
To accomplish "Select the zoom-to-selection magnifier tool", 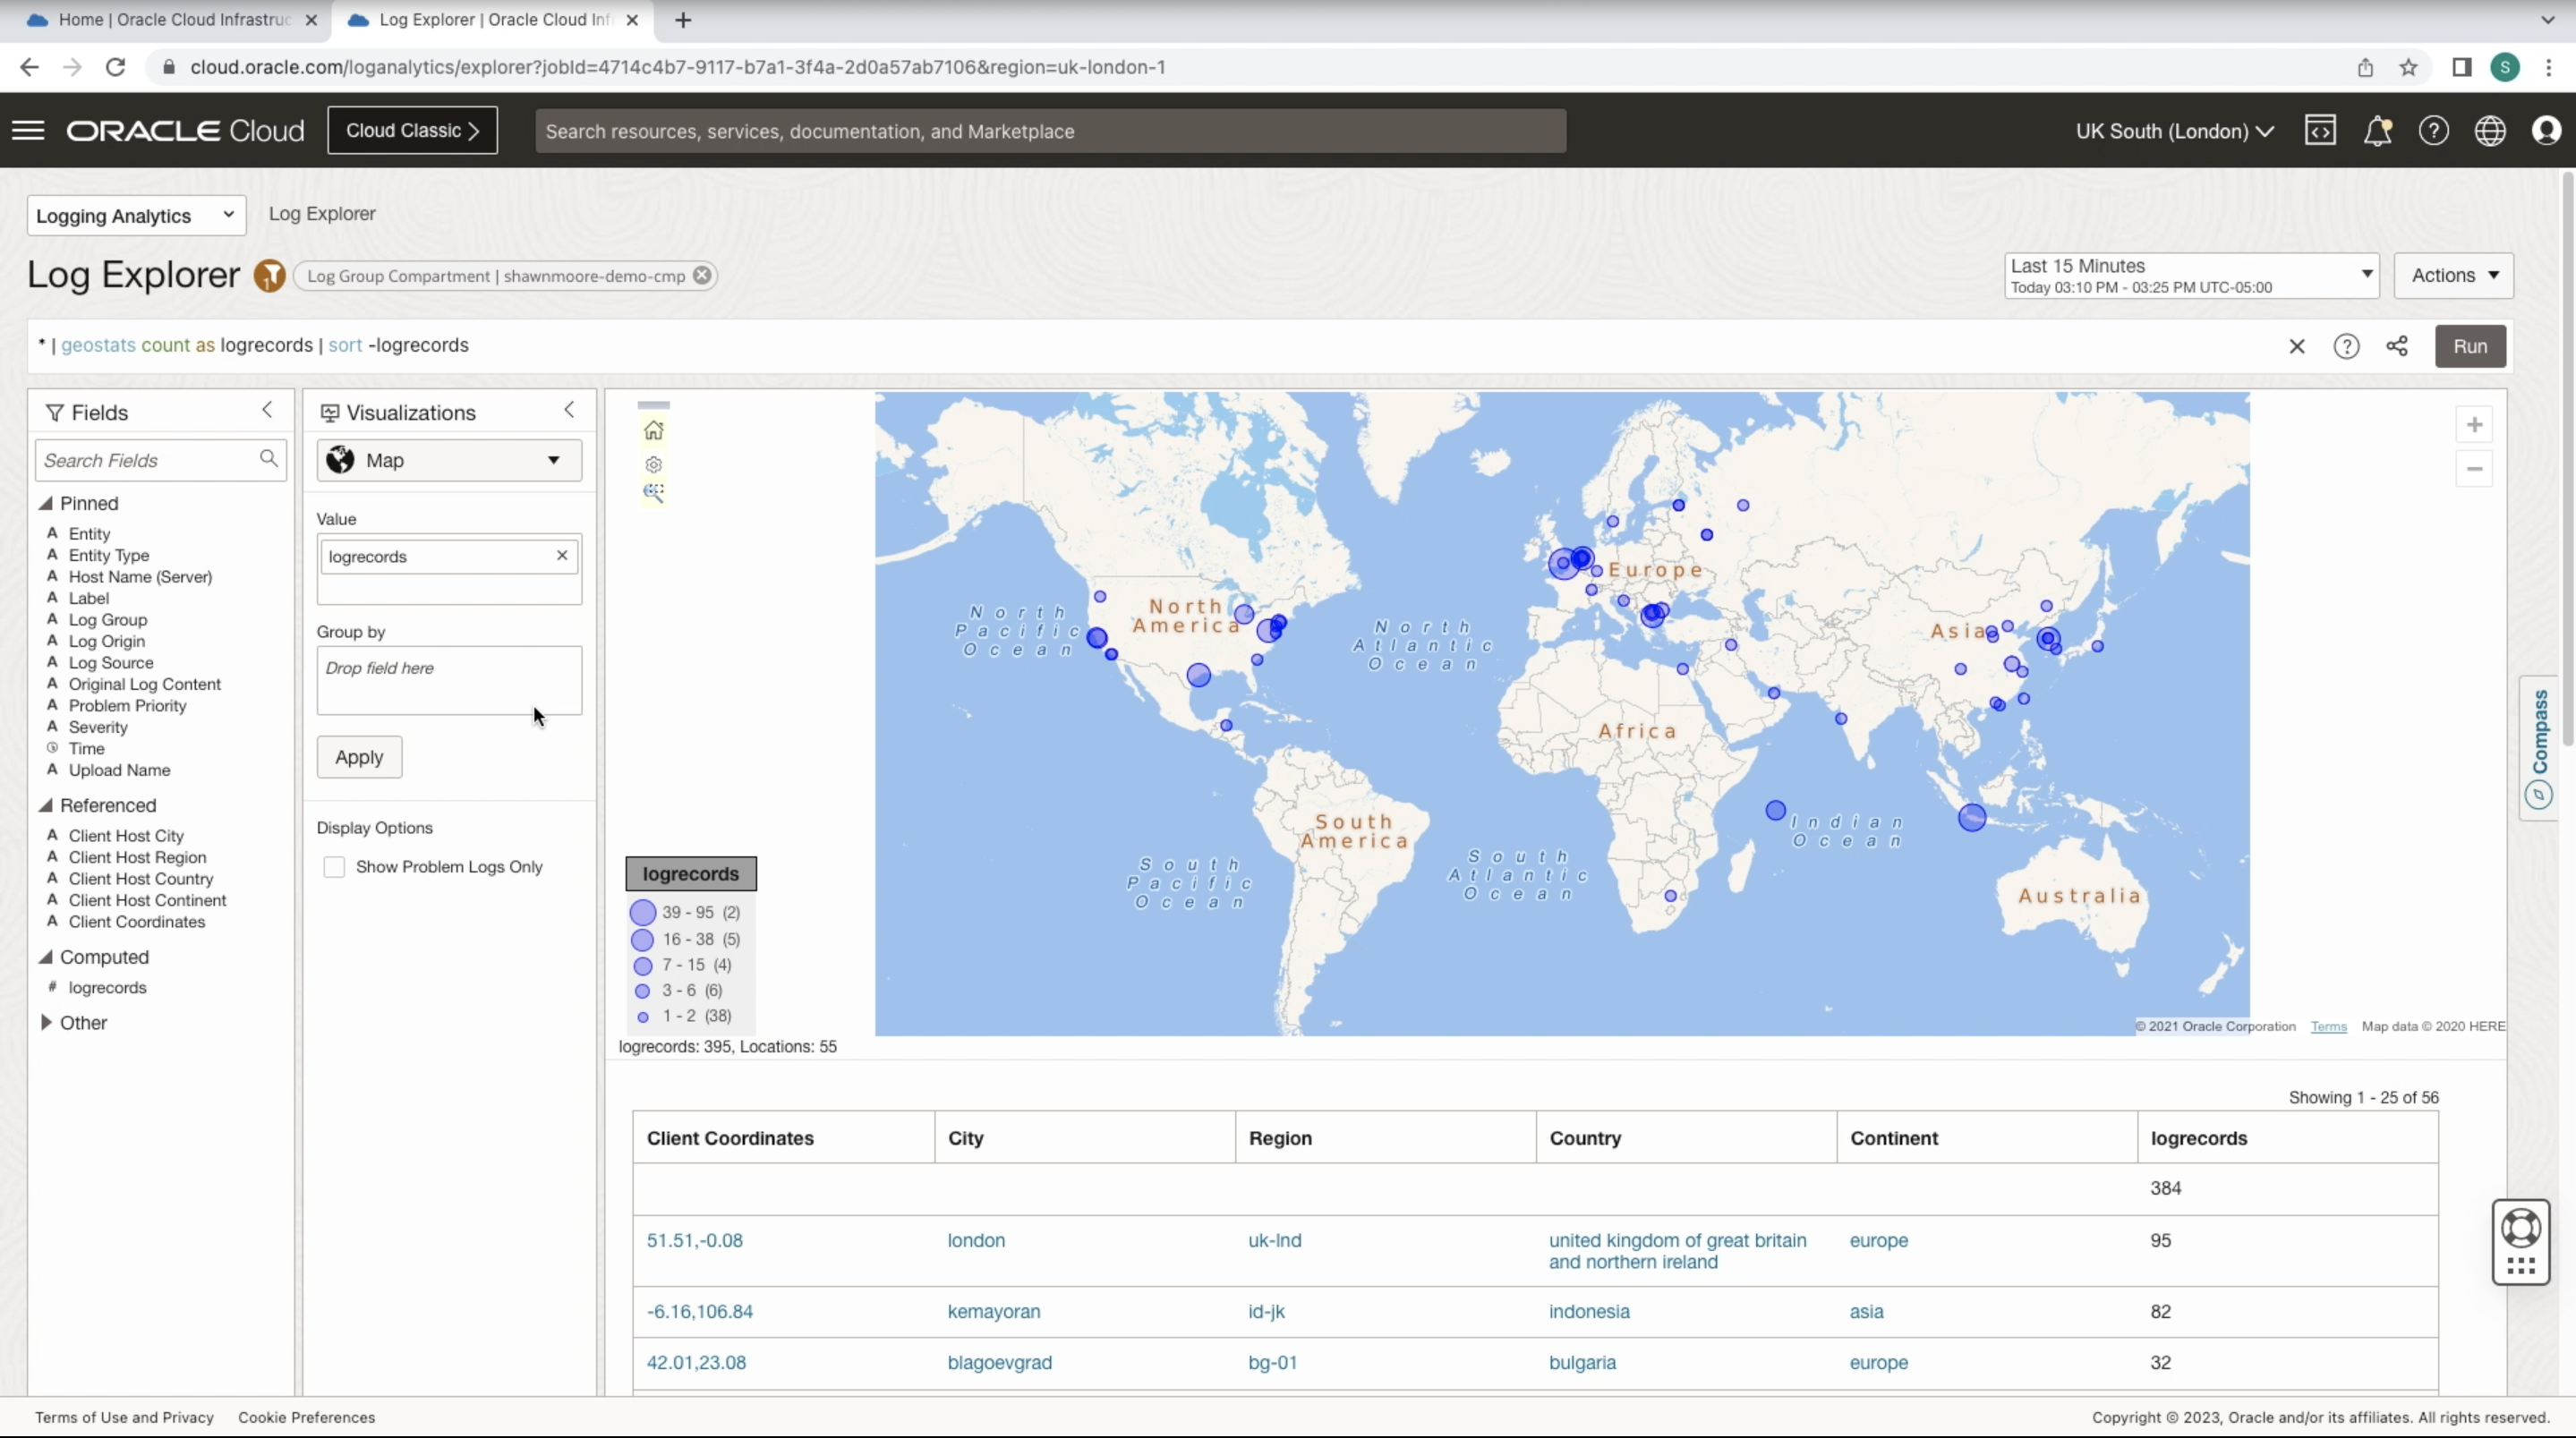I will pos(653,492).
